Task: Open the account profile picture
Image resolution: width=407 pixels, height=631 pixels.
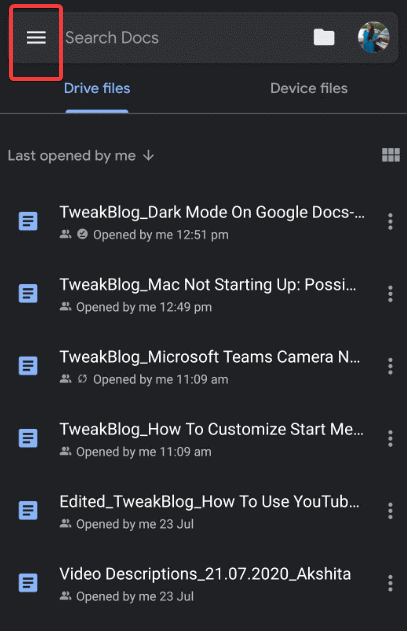Action: [374, 37]
